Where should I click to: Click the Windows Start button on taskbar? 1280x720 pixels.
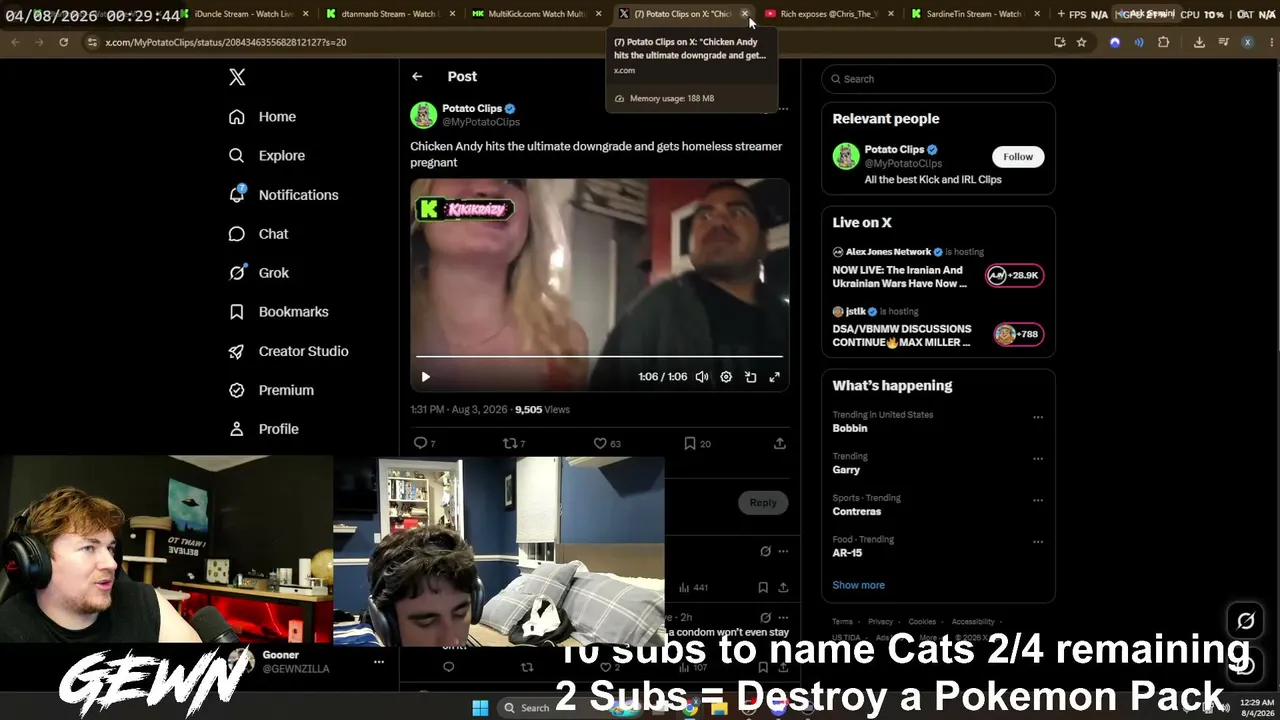(x=480, y=708)
